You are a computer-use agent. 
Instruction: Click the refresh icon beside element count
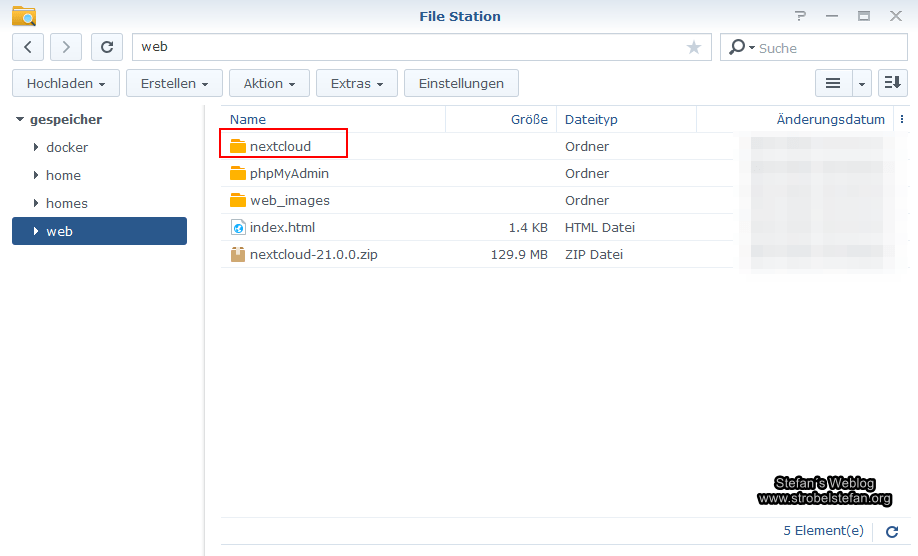tap(893, 532)
